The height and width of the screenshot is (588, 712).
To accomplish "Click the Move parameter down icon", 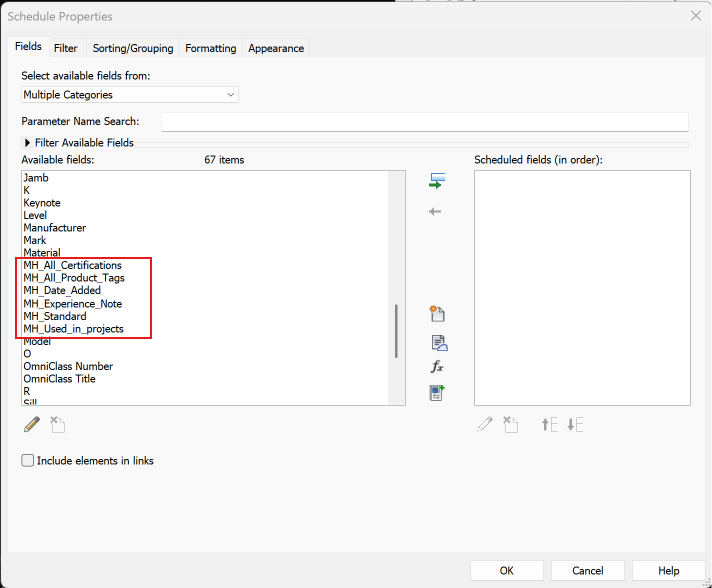I will (575, 425).
